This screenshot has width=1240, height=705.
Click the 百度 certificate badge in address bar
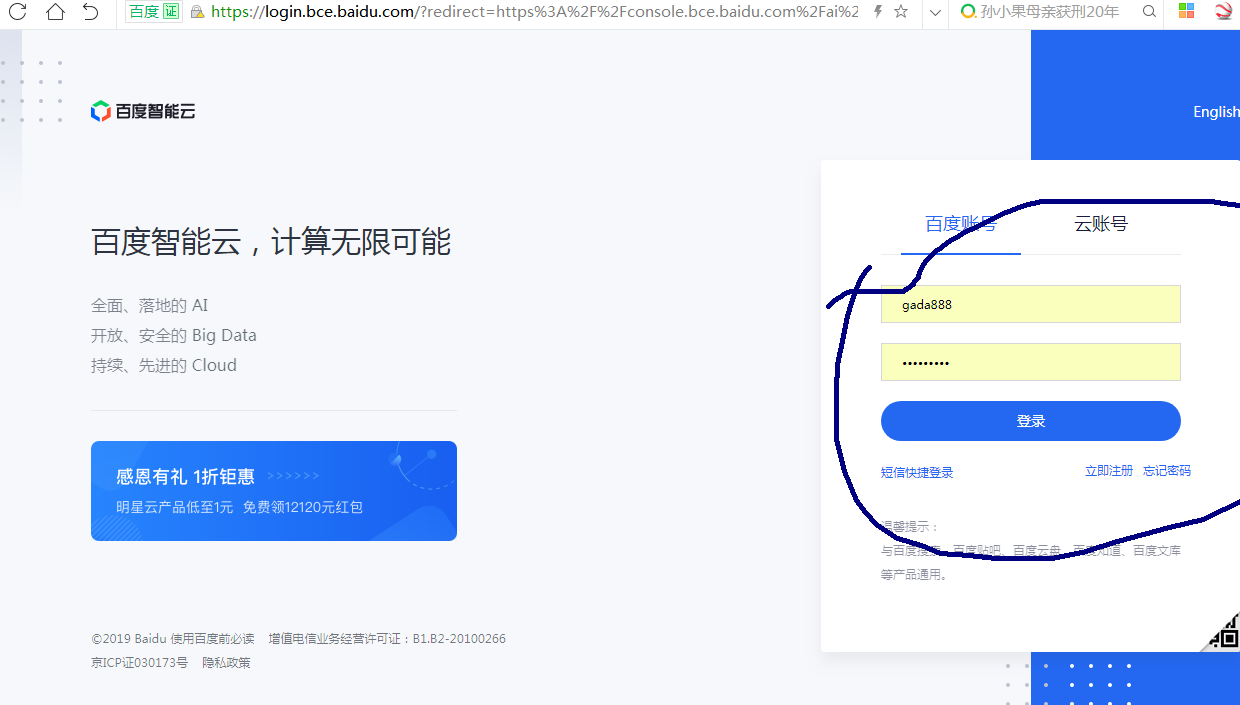tap(154, 12)
